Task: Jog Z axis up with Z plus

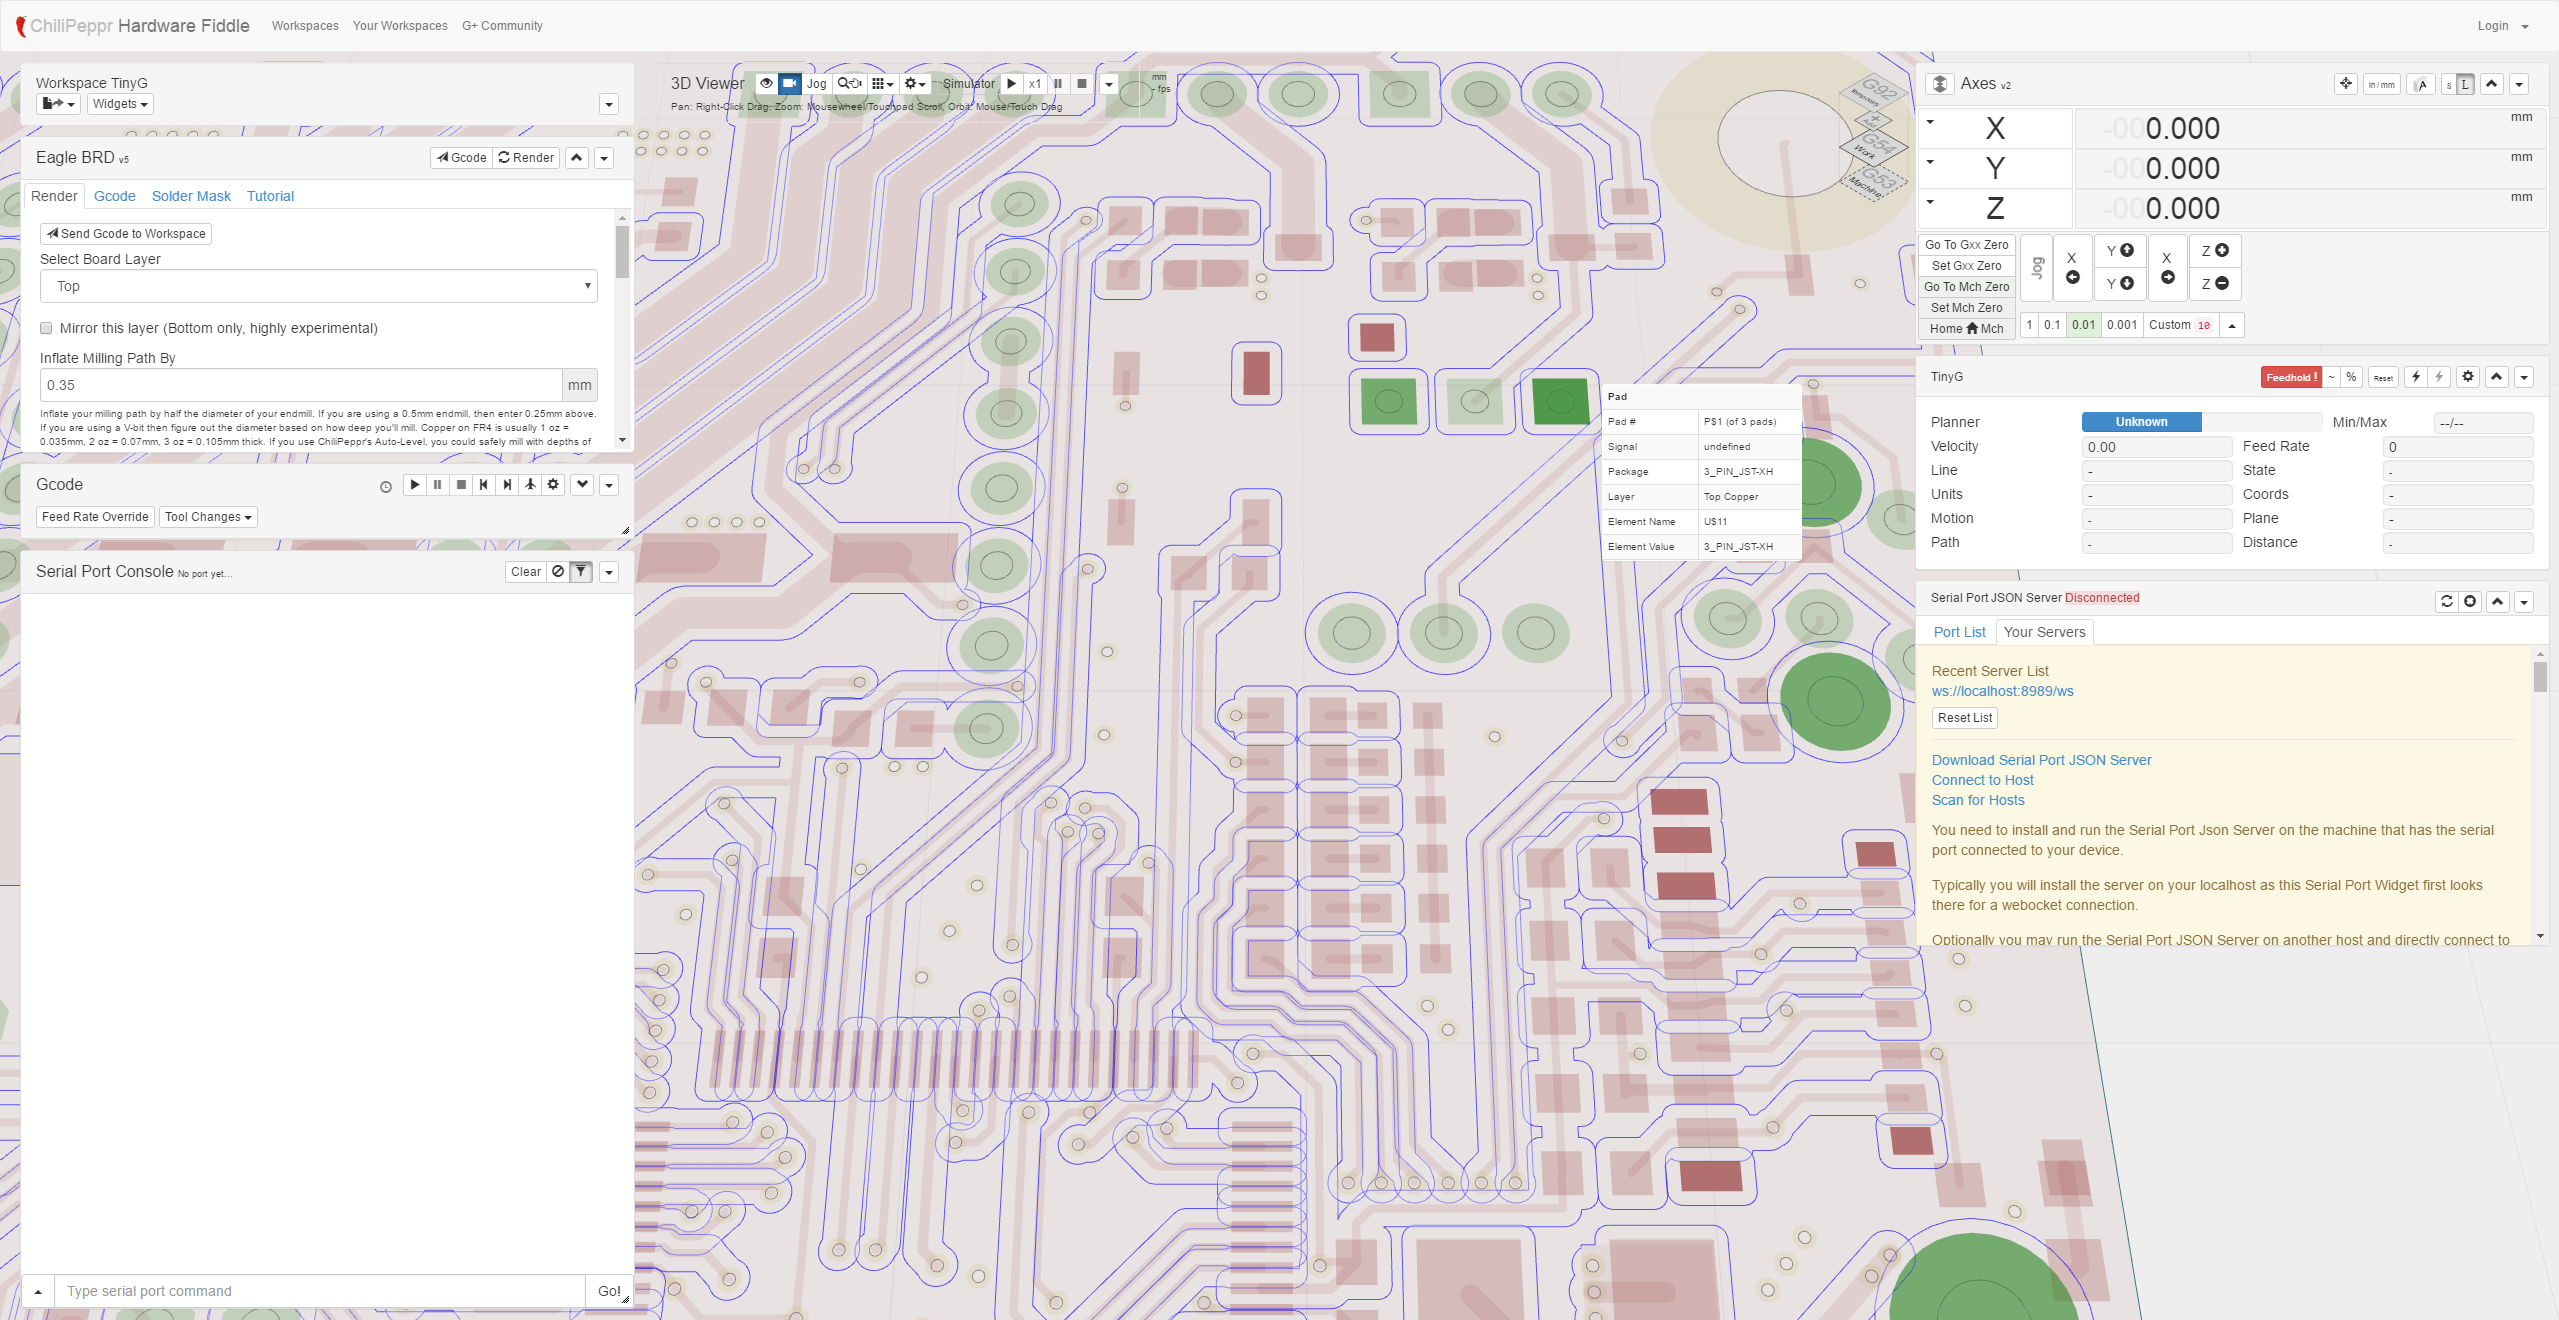Action: point(2214,251)
